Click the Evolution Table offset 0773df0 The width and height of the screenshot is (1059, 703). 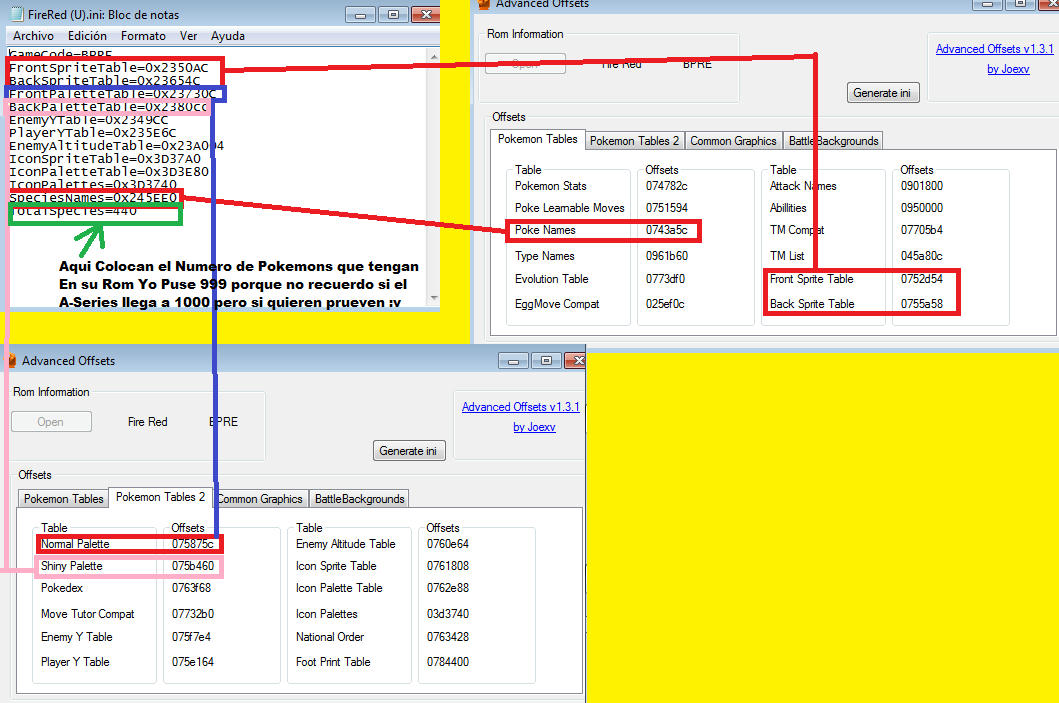tap(665, 279)
